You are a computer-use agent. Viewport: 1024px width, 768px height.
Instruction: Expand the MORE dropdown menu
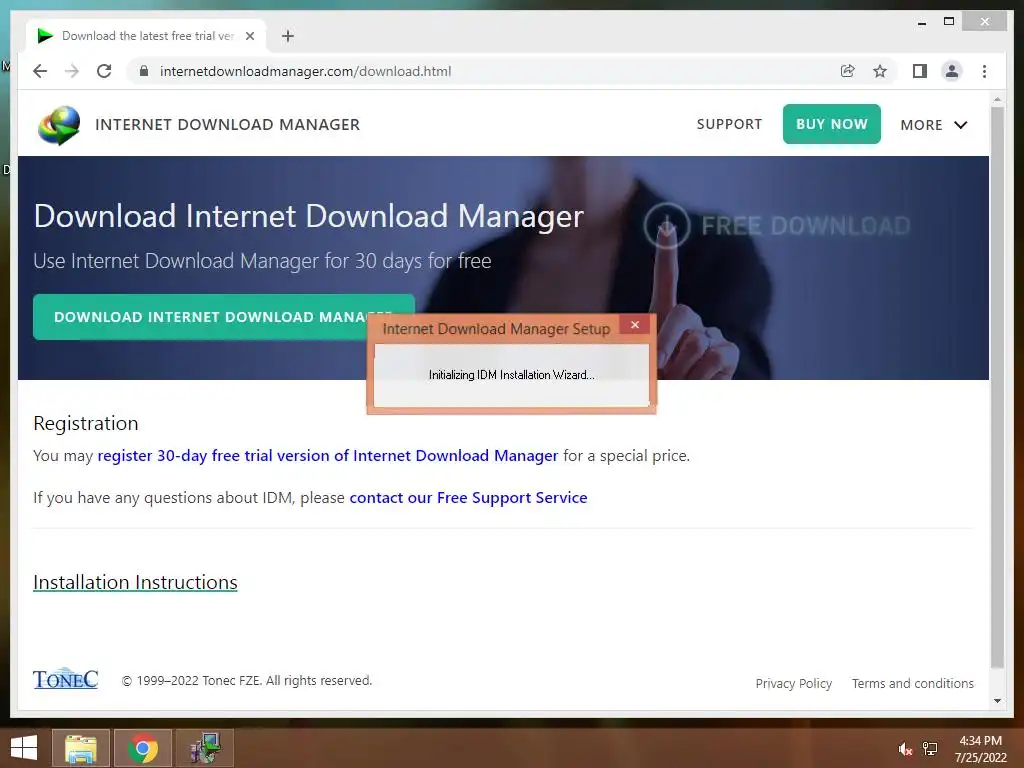pos(933,125)
